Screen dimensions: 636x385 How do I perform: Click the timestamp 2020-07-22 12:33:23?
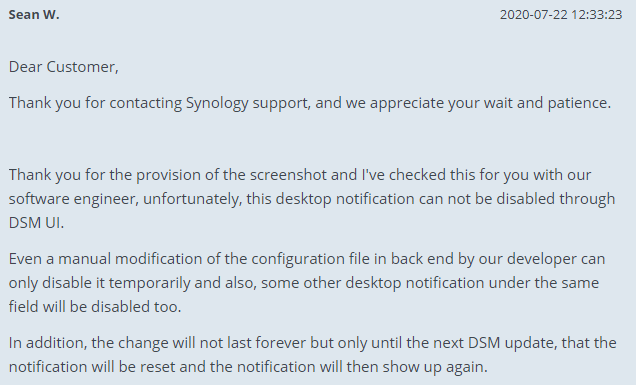[x=561, y=15]
